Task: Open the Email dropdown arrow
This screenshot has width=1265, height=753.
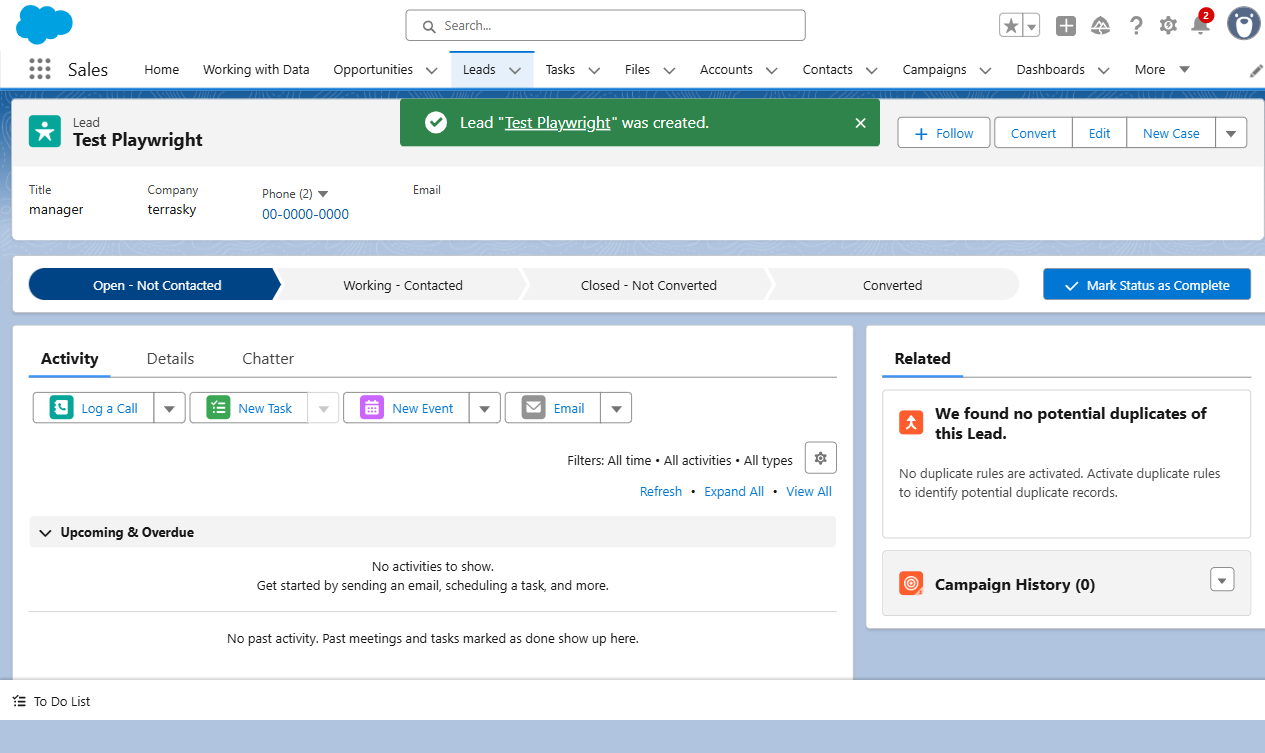Action: pos(616,408)
